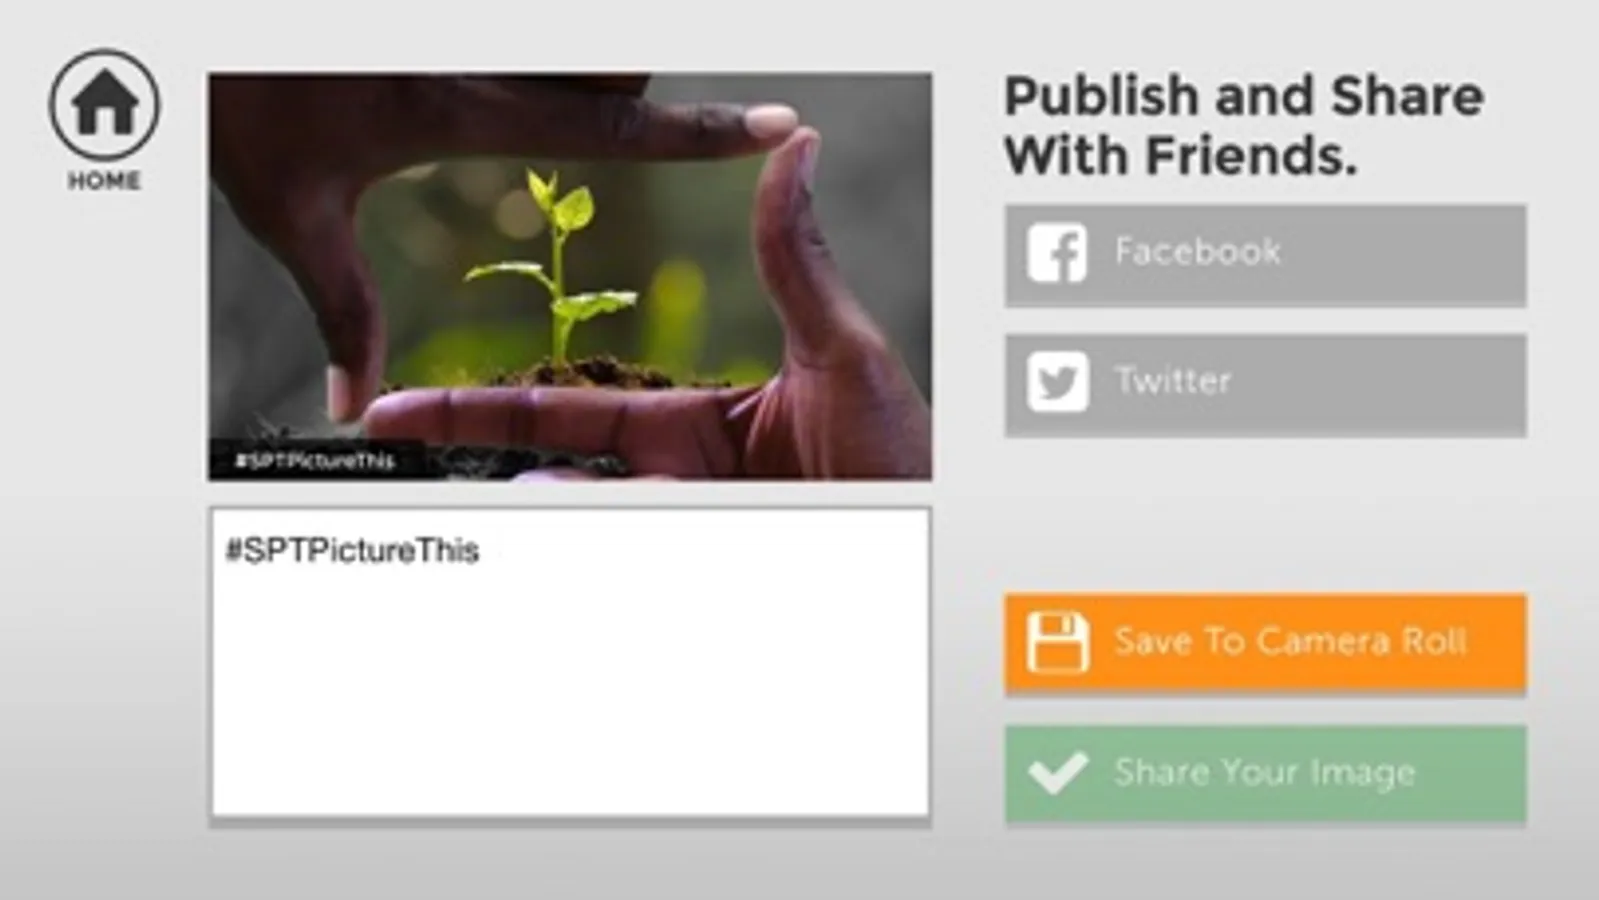Go back using the Home house icon

pyautogui.click(x=104, y=104)
